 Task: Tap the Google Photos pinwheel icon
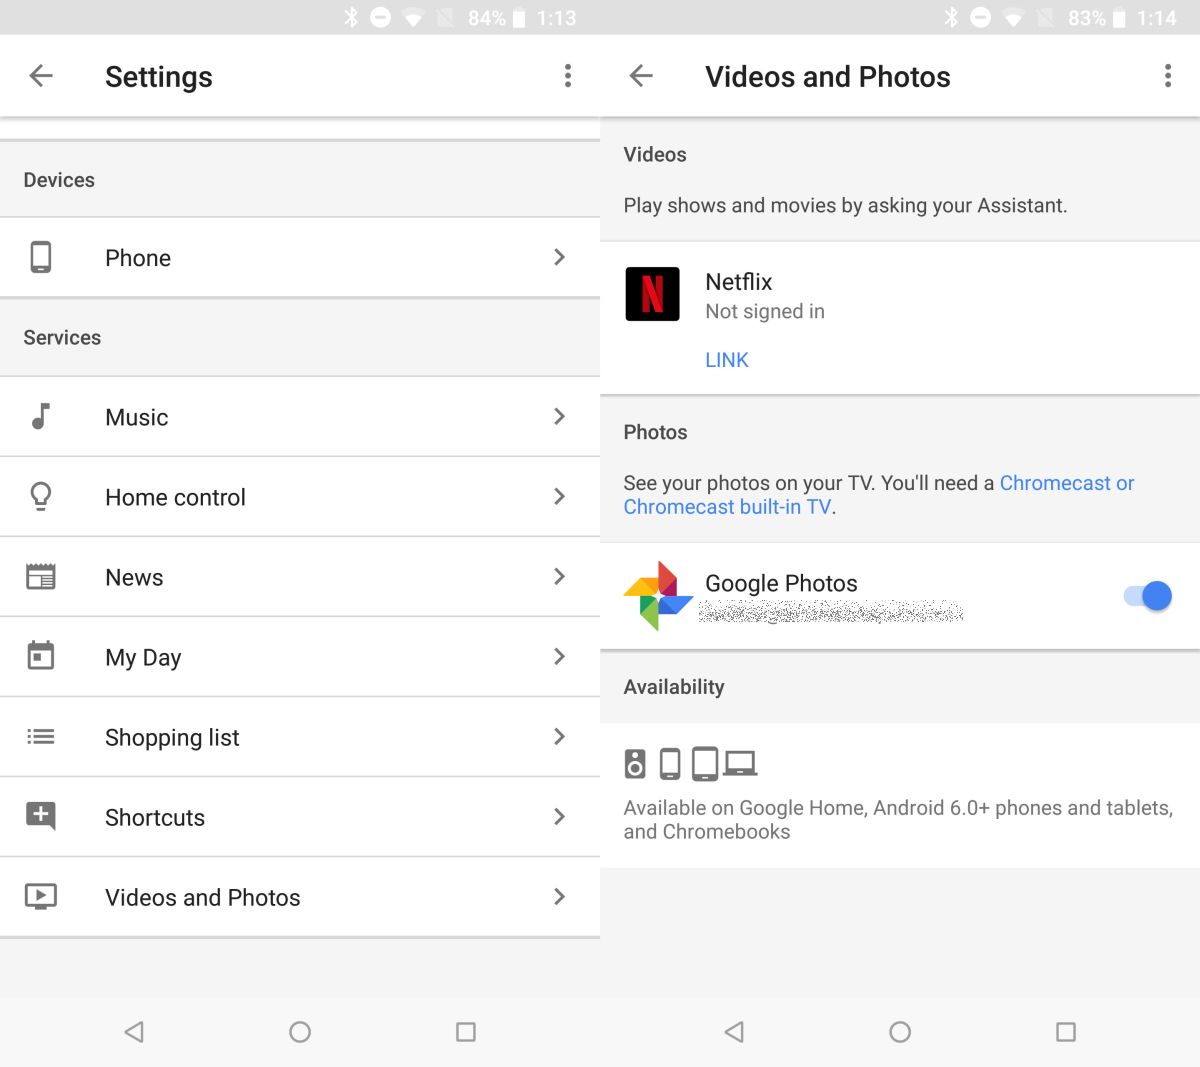point(657,596)
